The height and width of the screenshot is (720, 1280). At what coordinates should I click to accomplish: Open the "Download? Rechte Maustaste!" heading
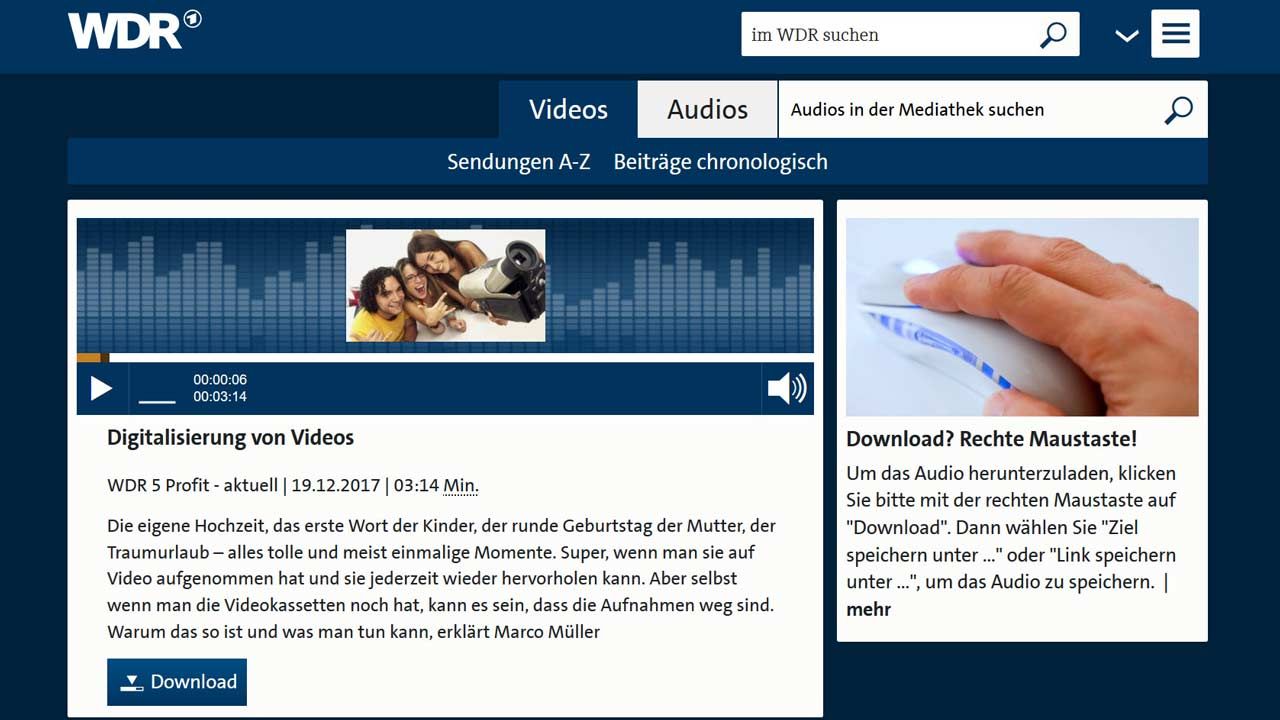point(991,439)
